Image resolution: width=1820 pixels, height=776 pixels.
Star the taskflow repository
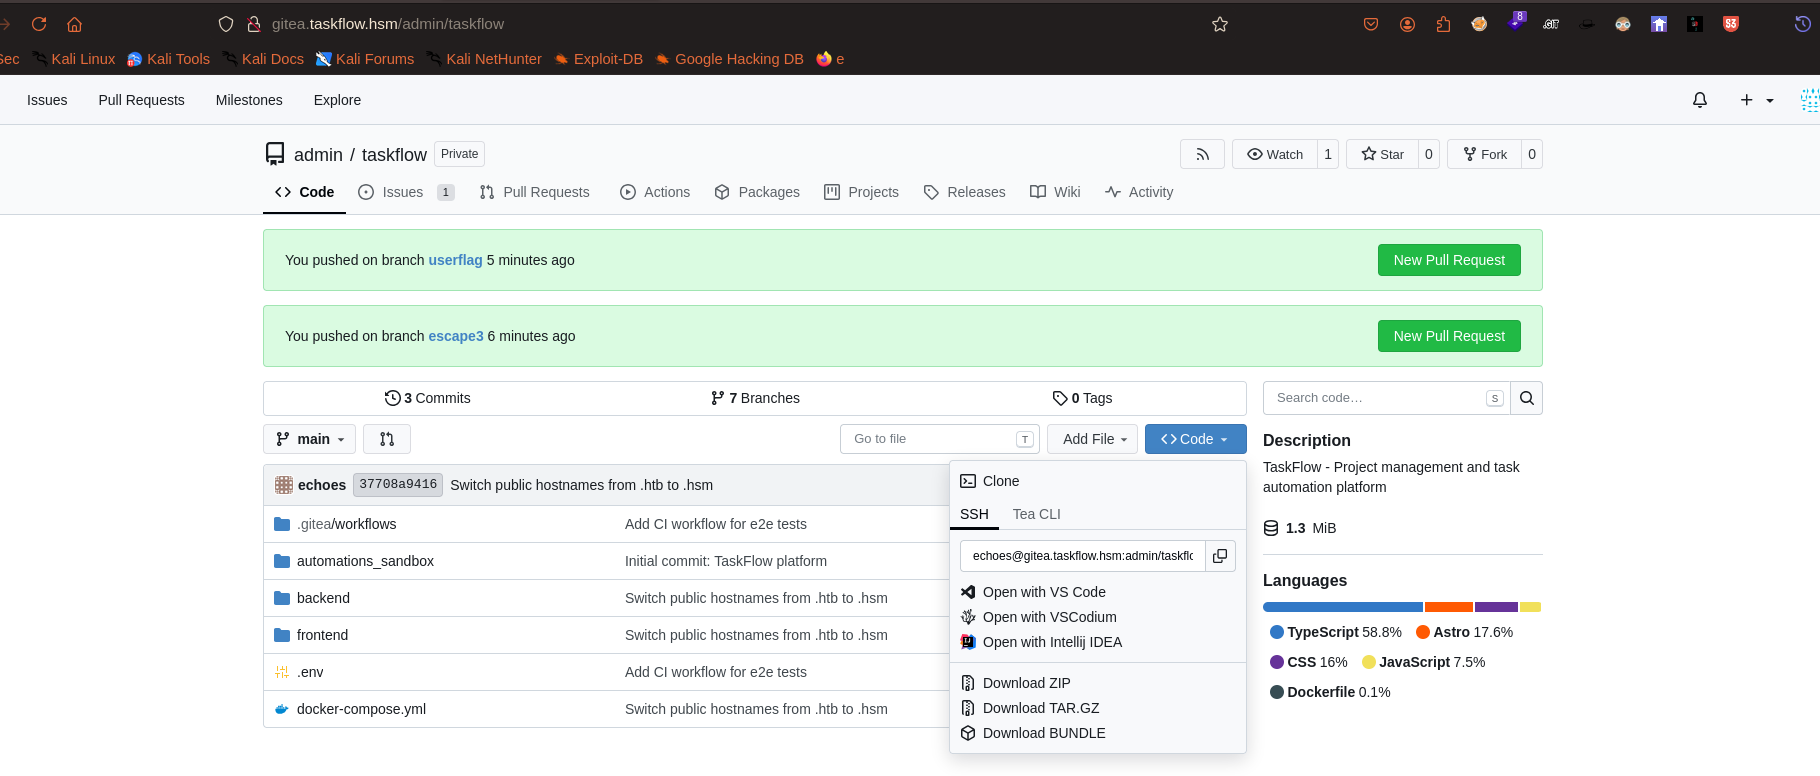(1382, 154)
